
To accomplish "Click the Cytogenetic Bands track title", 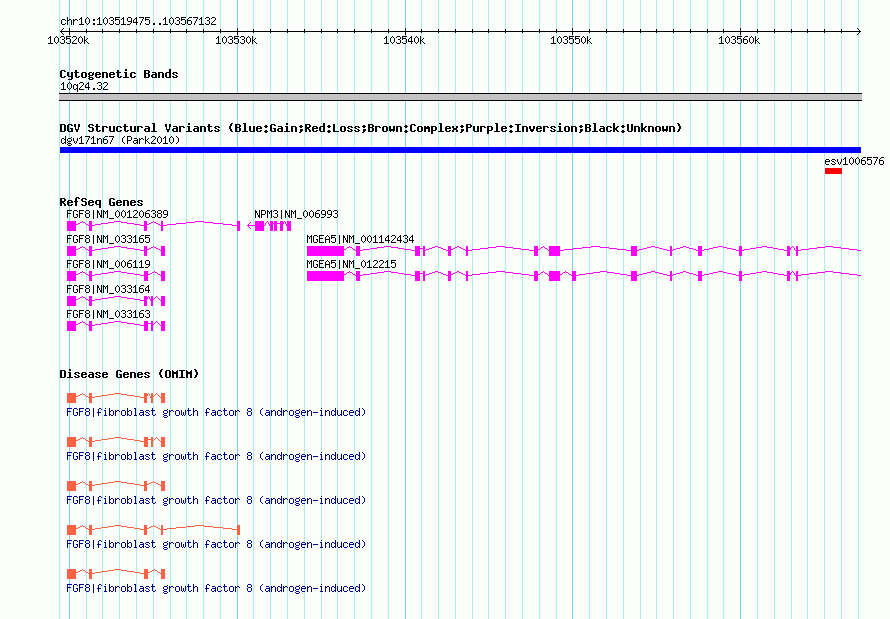I will pos(119,74).
